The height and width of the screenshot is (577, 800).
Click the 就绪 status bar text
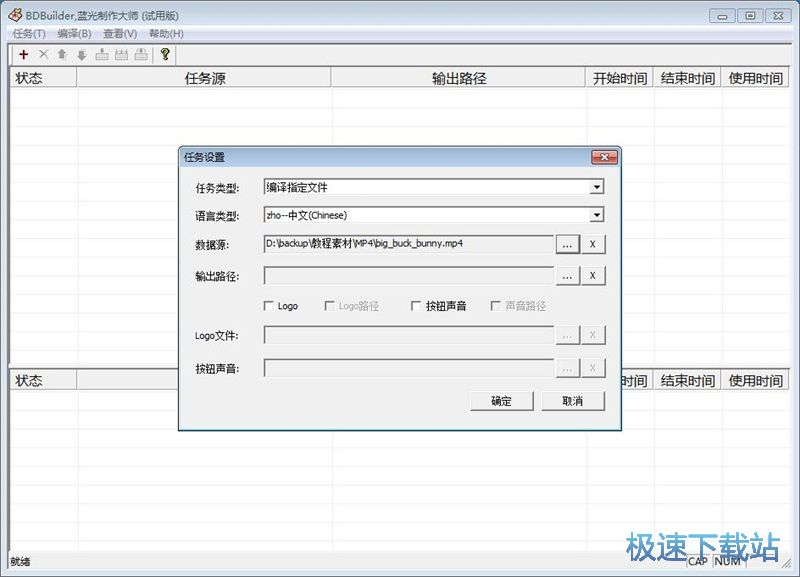coord(20,561)
